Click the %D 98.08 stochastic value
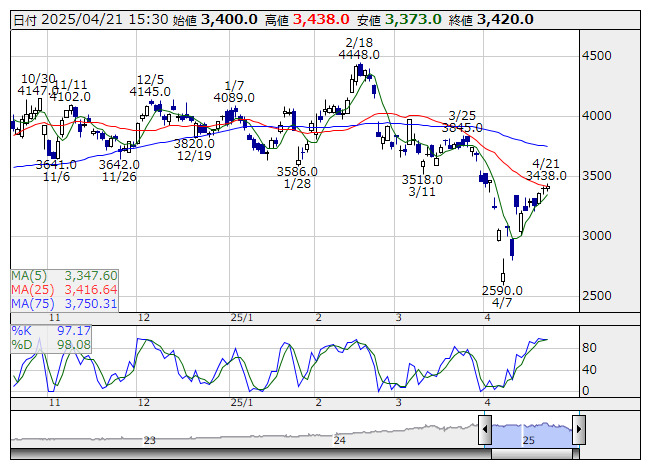The image size is (653, 470). point(51,345)
